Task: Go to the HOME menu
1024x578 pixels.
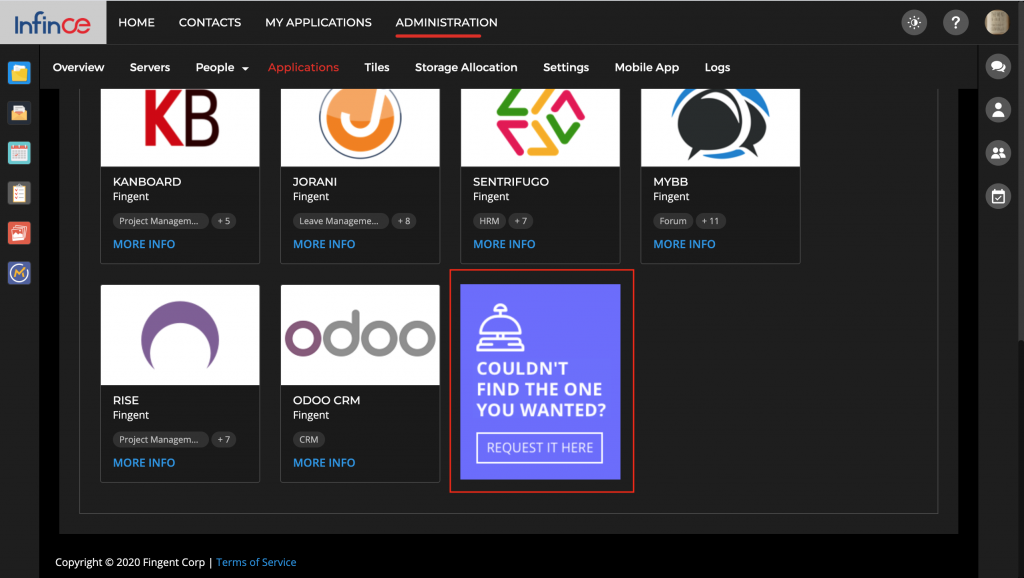Action: coord(136,22)
